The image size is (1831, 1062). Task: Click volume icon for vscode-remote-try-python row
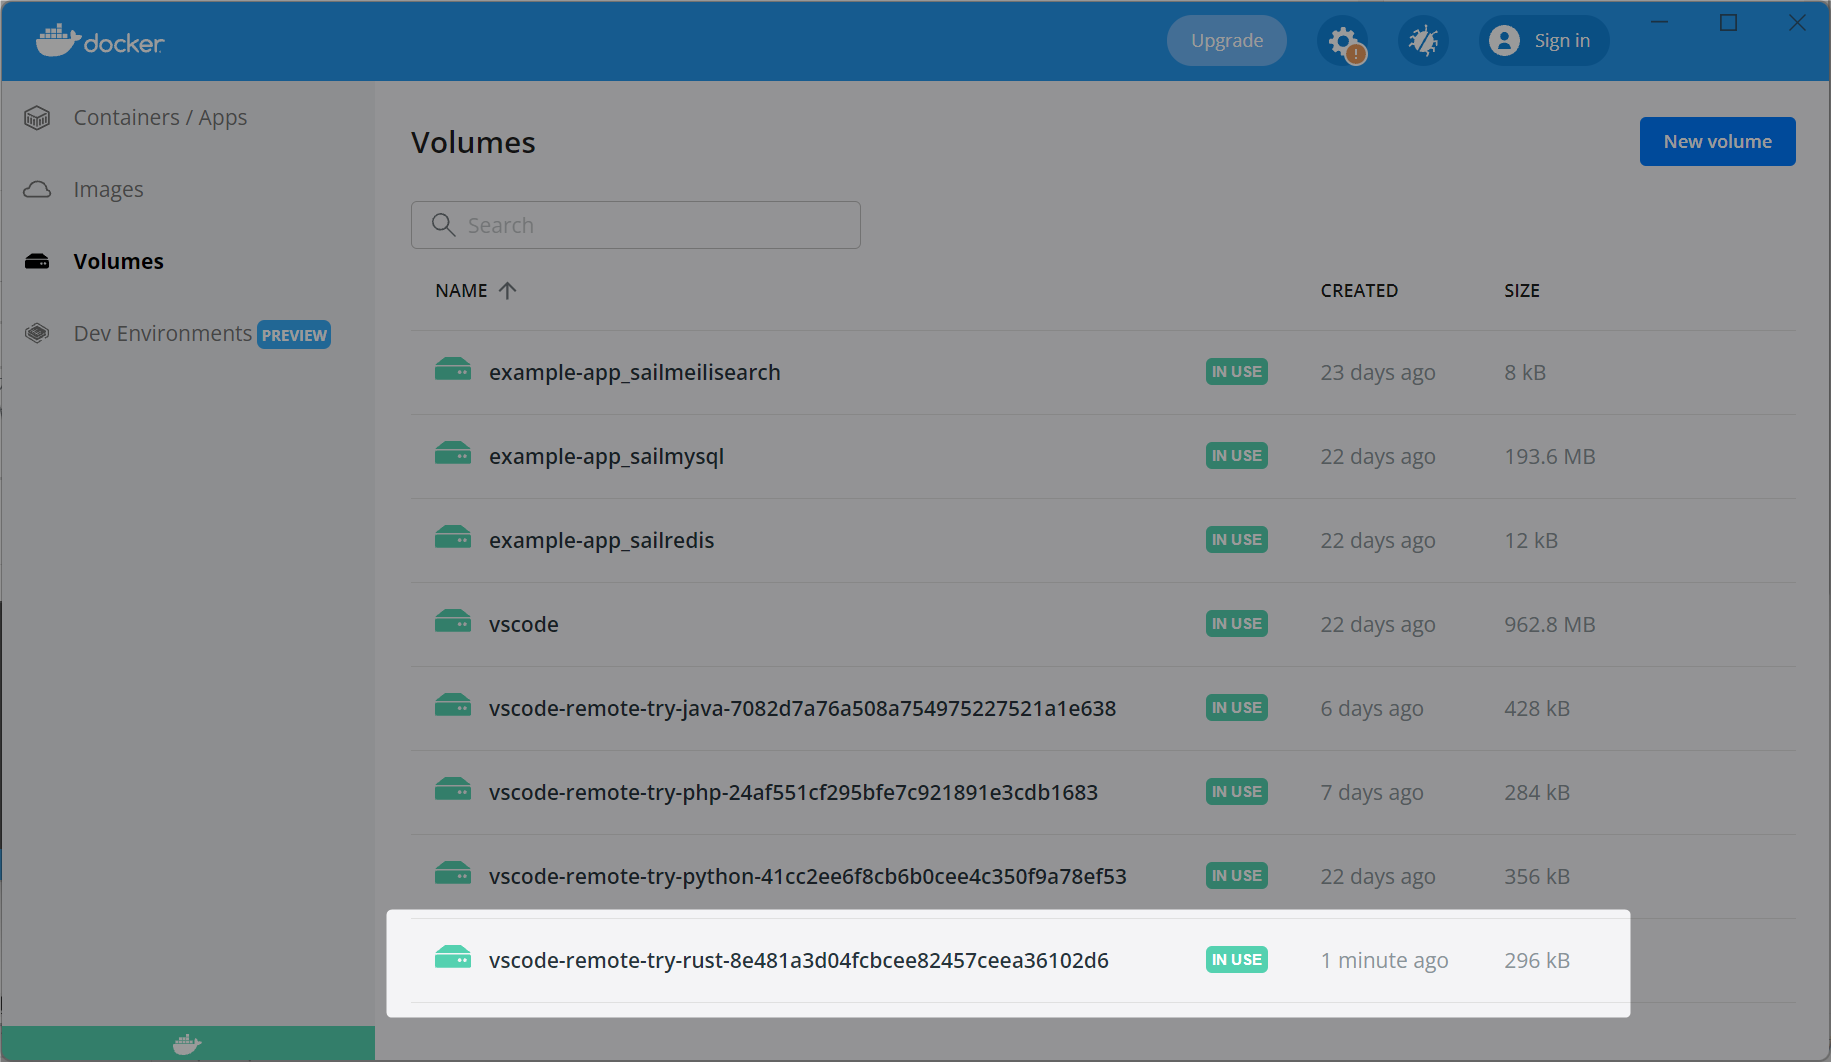pyautogui.click(x=453, y=874)
